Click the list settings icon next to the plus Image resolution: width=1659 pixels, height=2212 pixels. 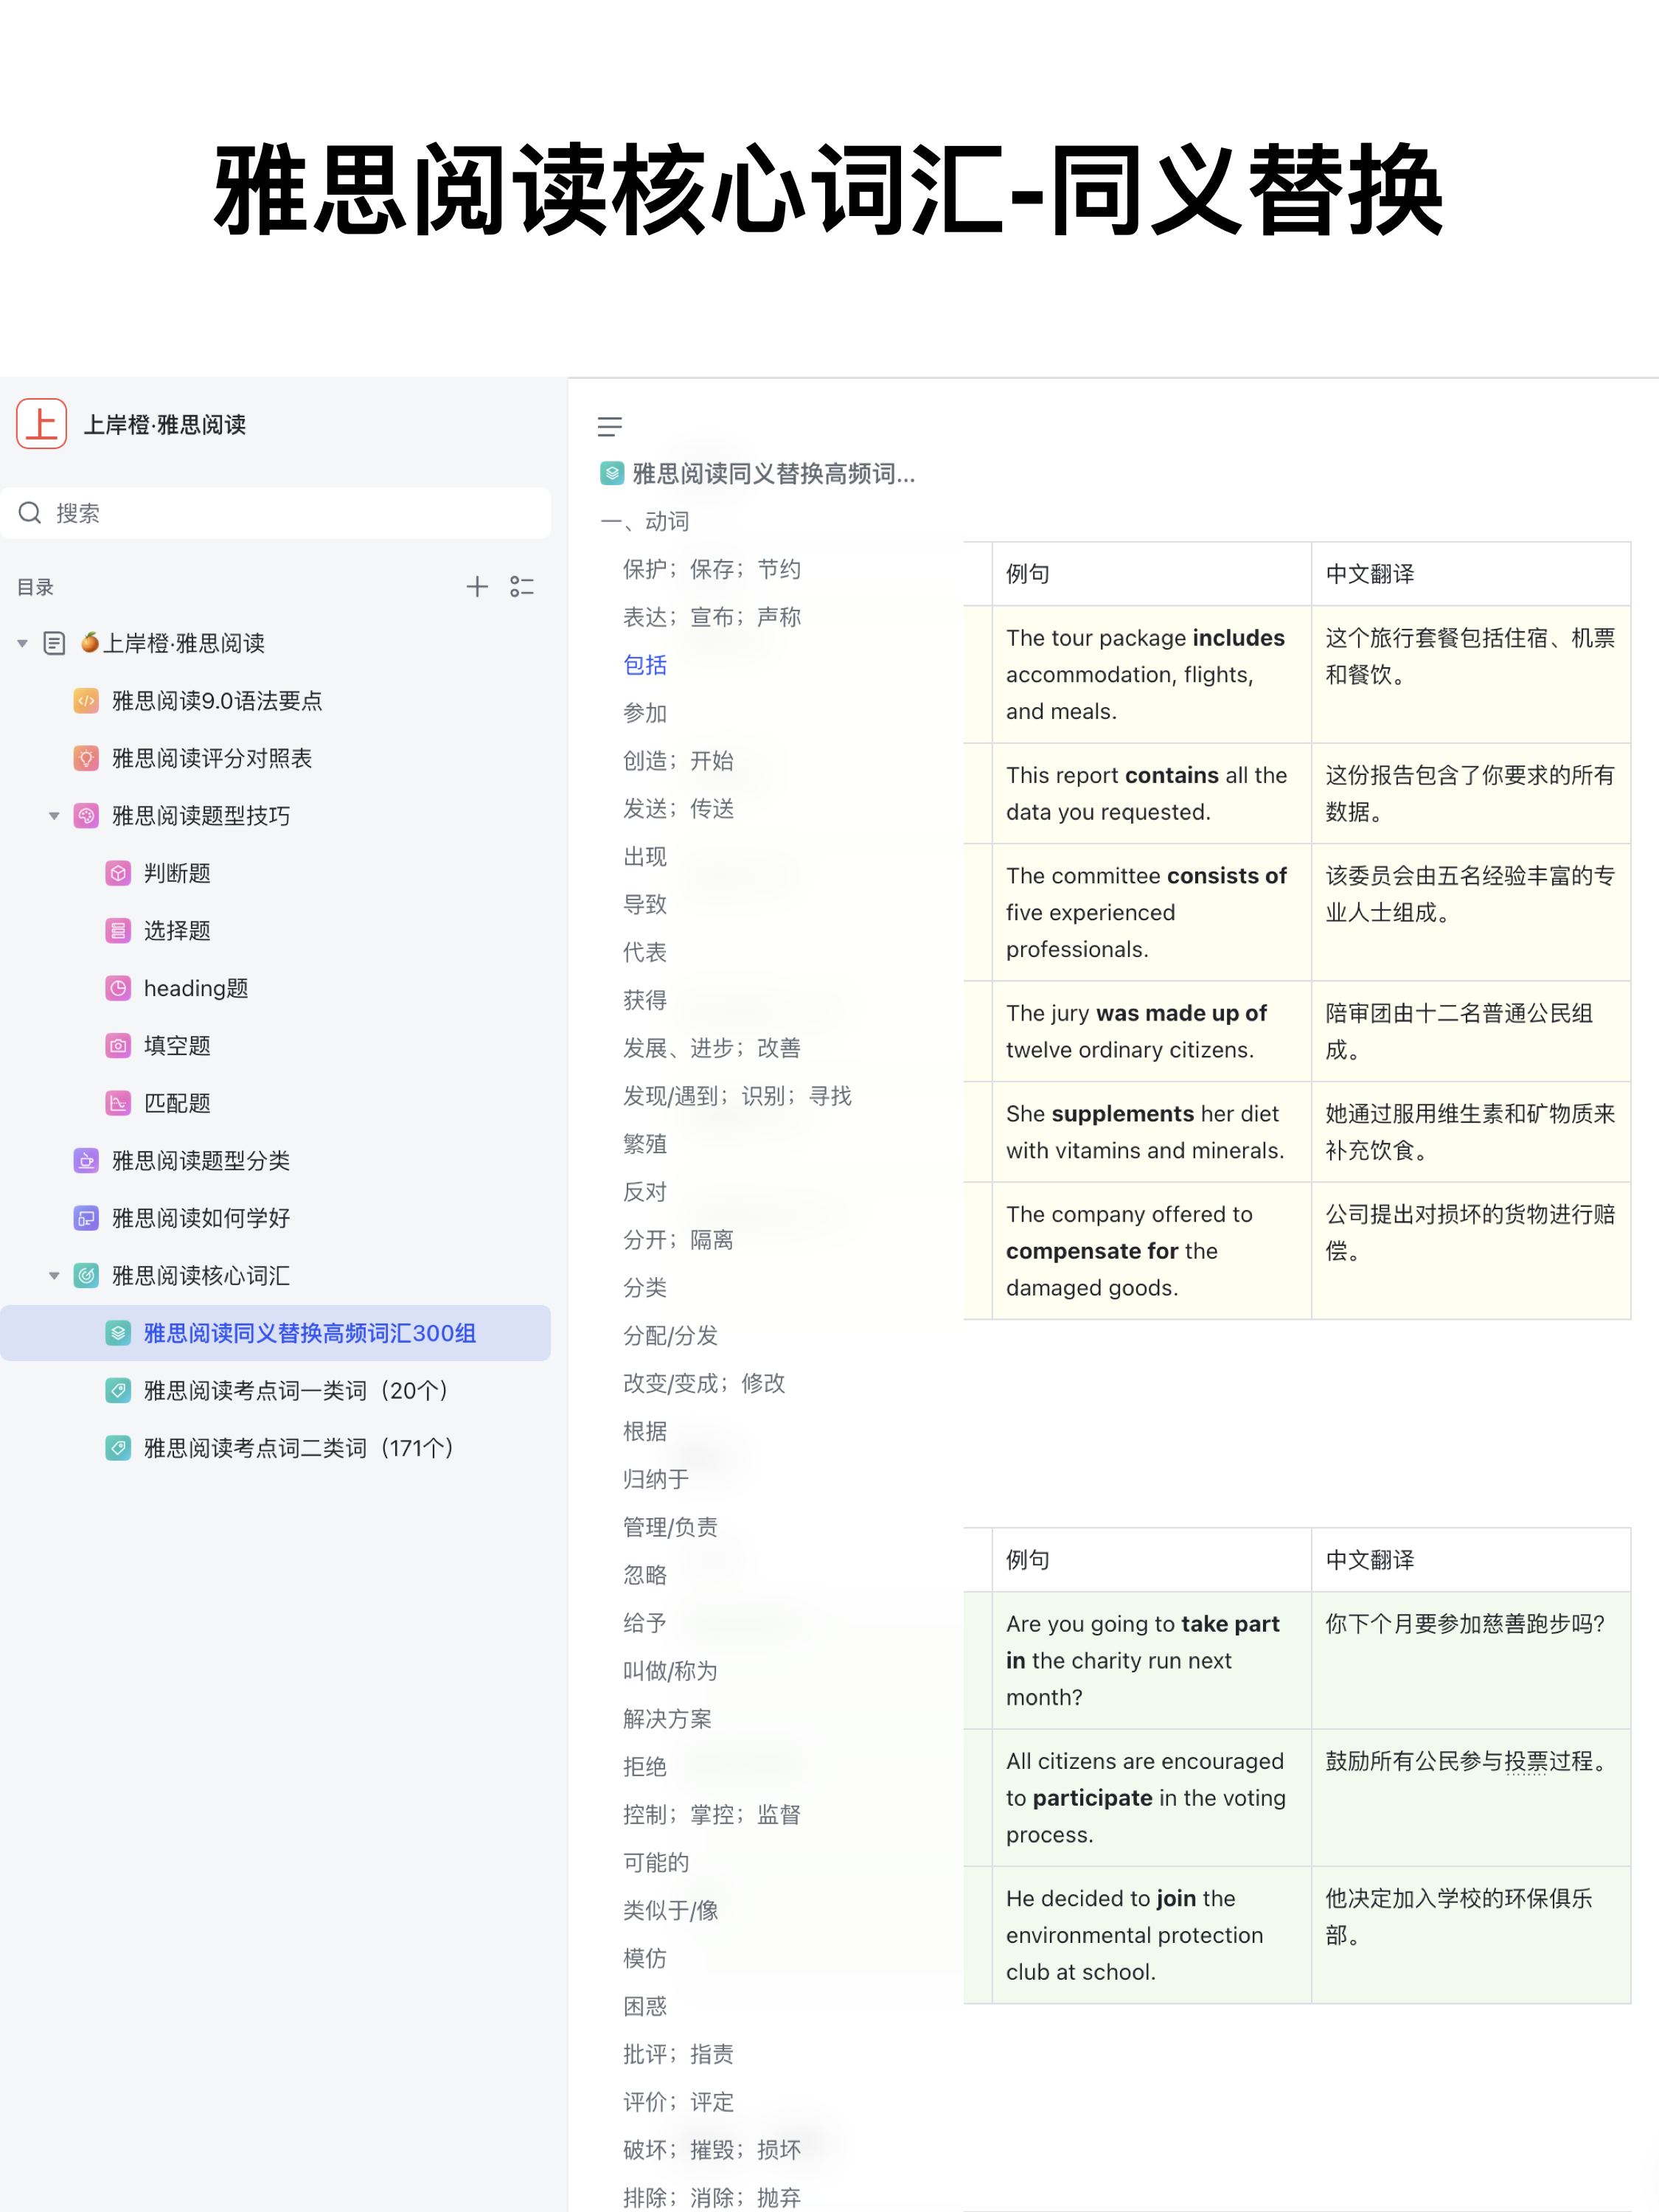click(522, 587)
